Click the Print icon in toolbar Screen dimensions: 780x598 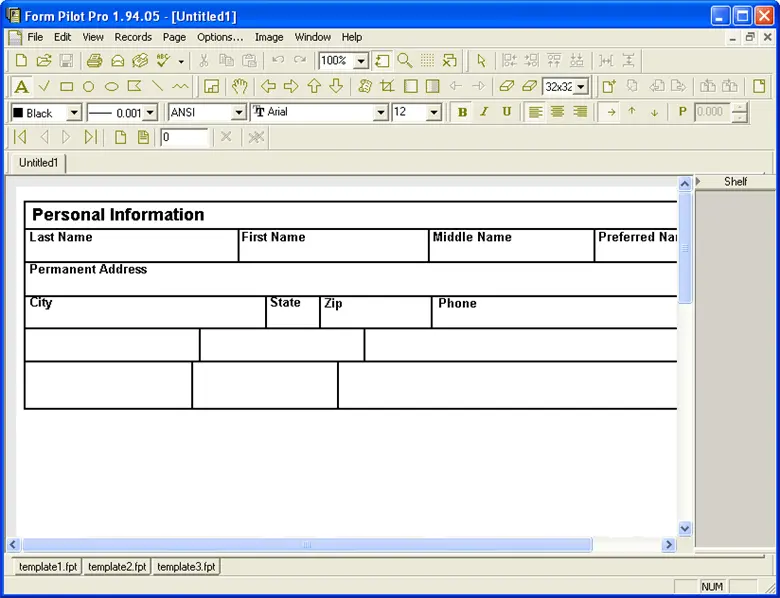coord(94,61)
